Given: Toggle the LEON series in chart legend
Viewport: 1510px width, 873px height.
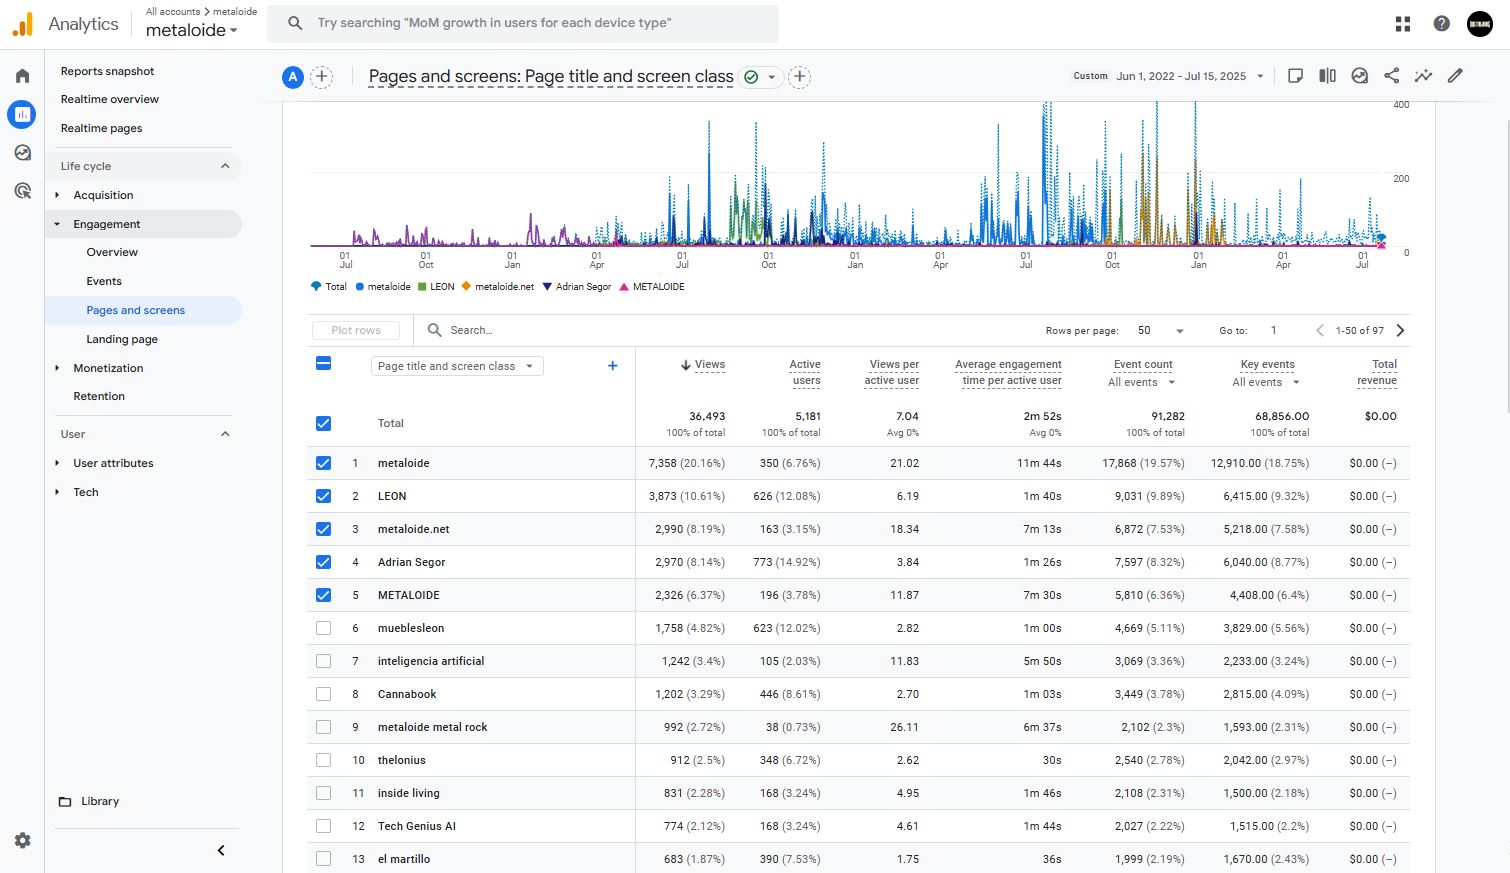Looking at the screenshot, I should (x=436, y=287).
